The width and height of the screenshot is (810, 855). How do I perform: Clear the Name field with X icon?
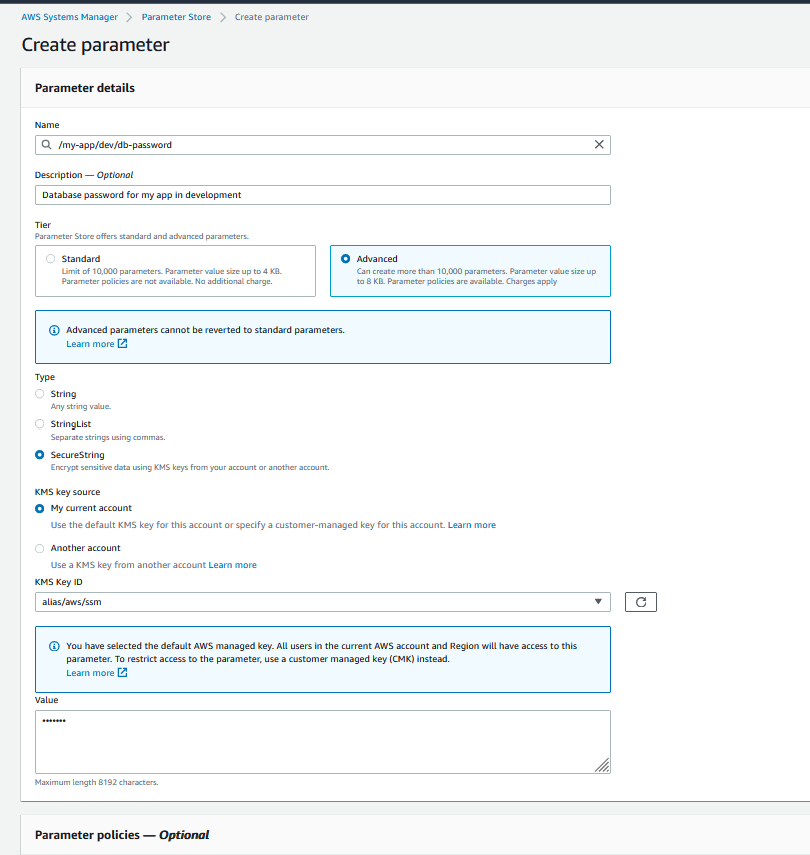tap(599, 145)
